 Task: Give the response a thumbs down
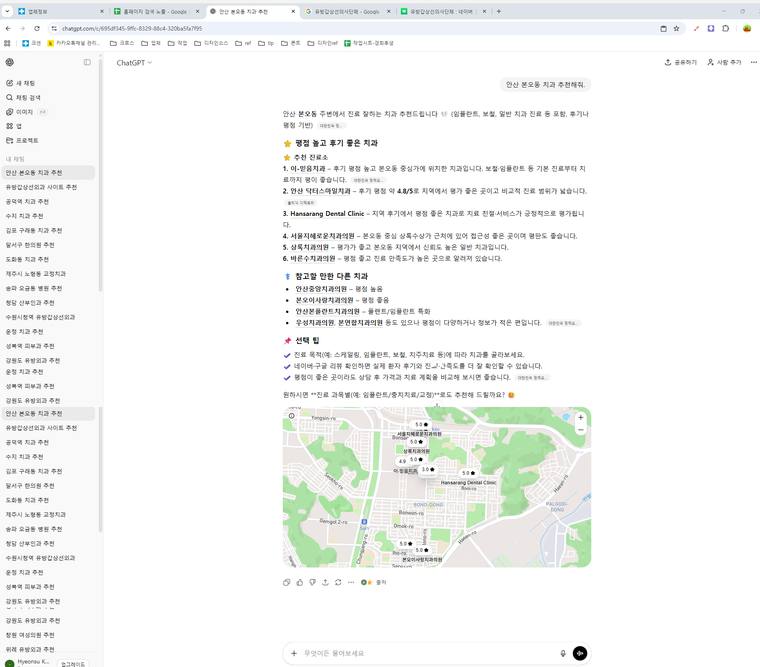pos(313,582)
